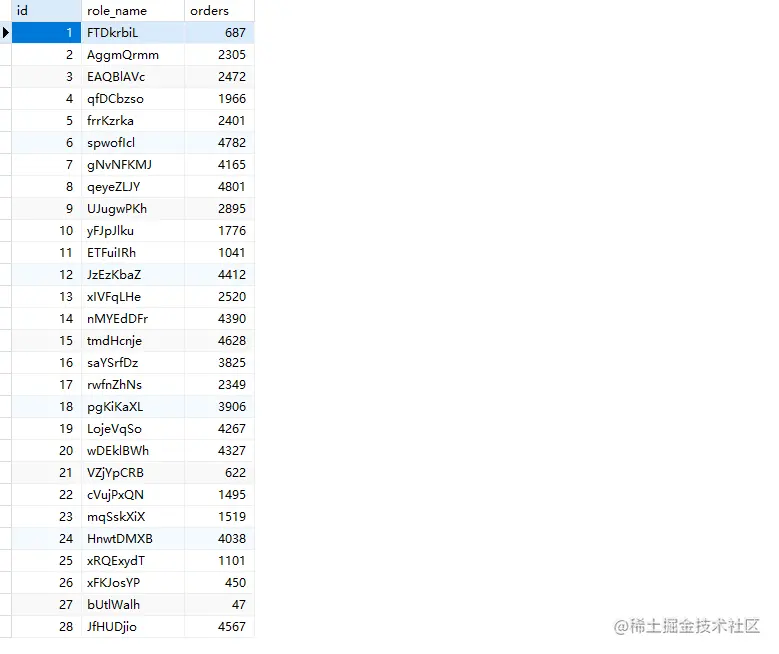The height and width of the screenshot is (654, 779).
Task: Select the cell nMYEdDFr
Action: (x=133, y=319)
